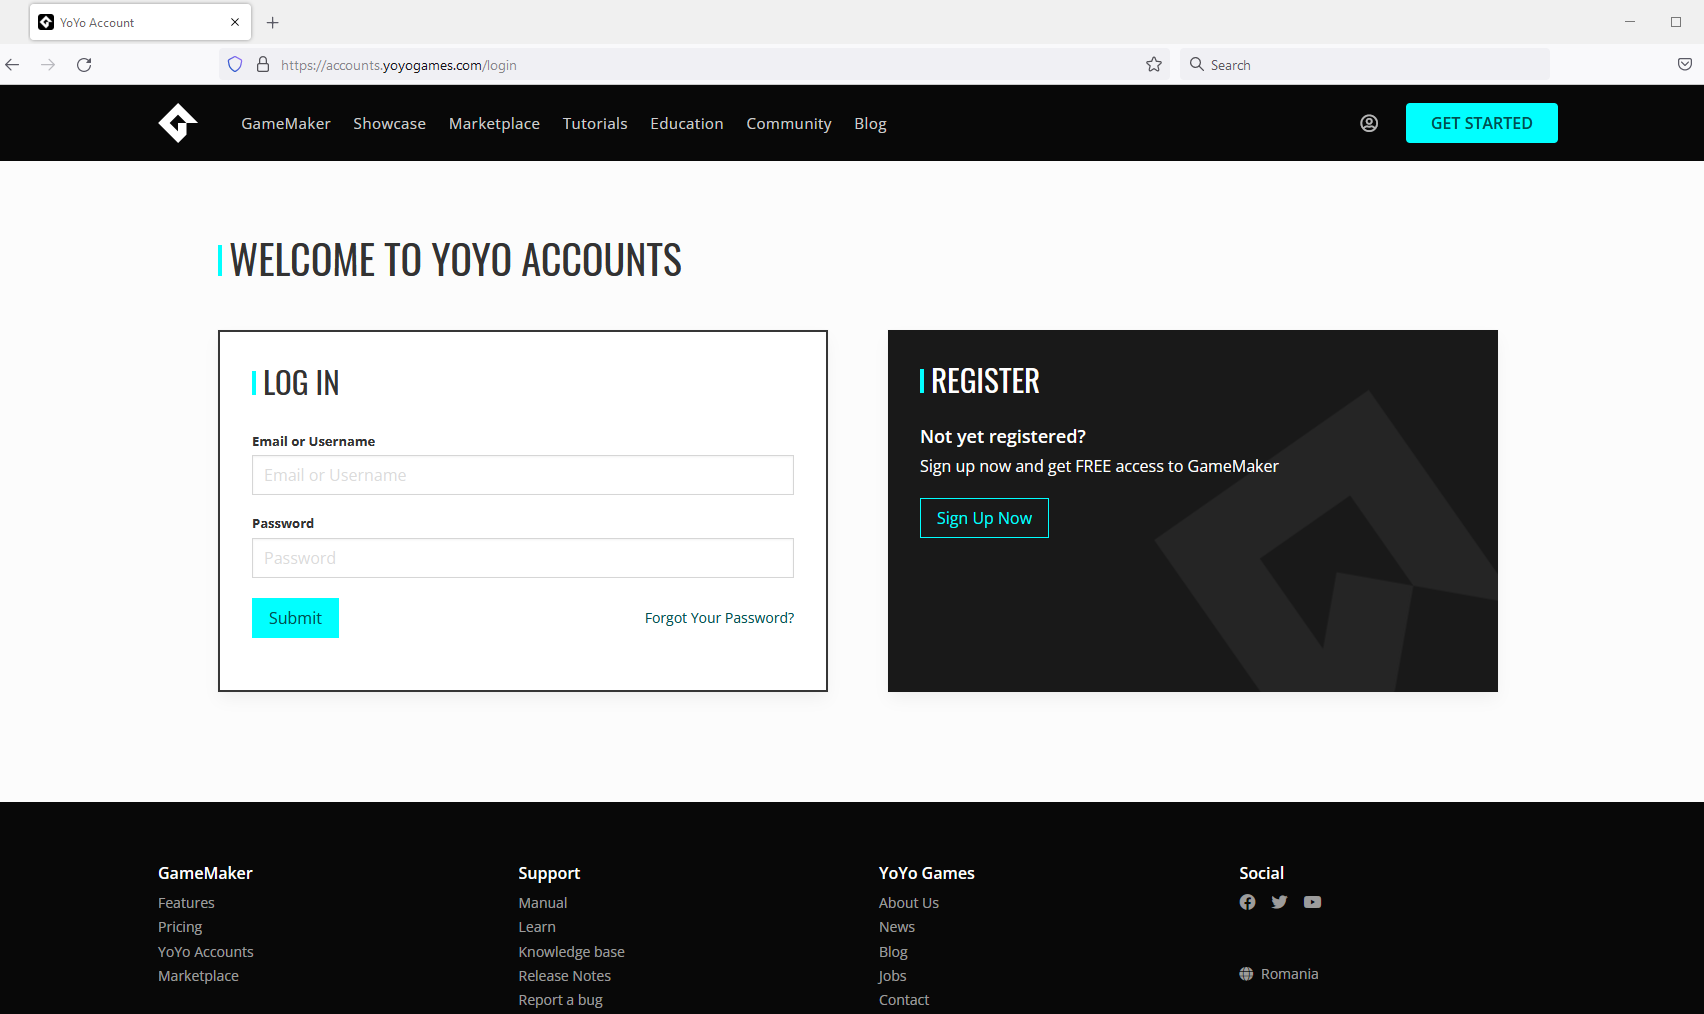
Task: Bookmark the page with the star icon
Action: click(x=1153, y=64)
